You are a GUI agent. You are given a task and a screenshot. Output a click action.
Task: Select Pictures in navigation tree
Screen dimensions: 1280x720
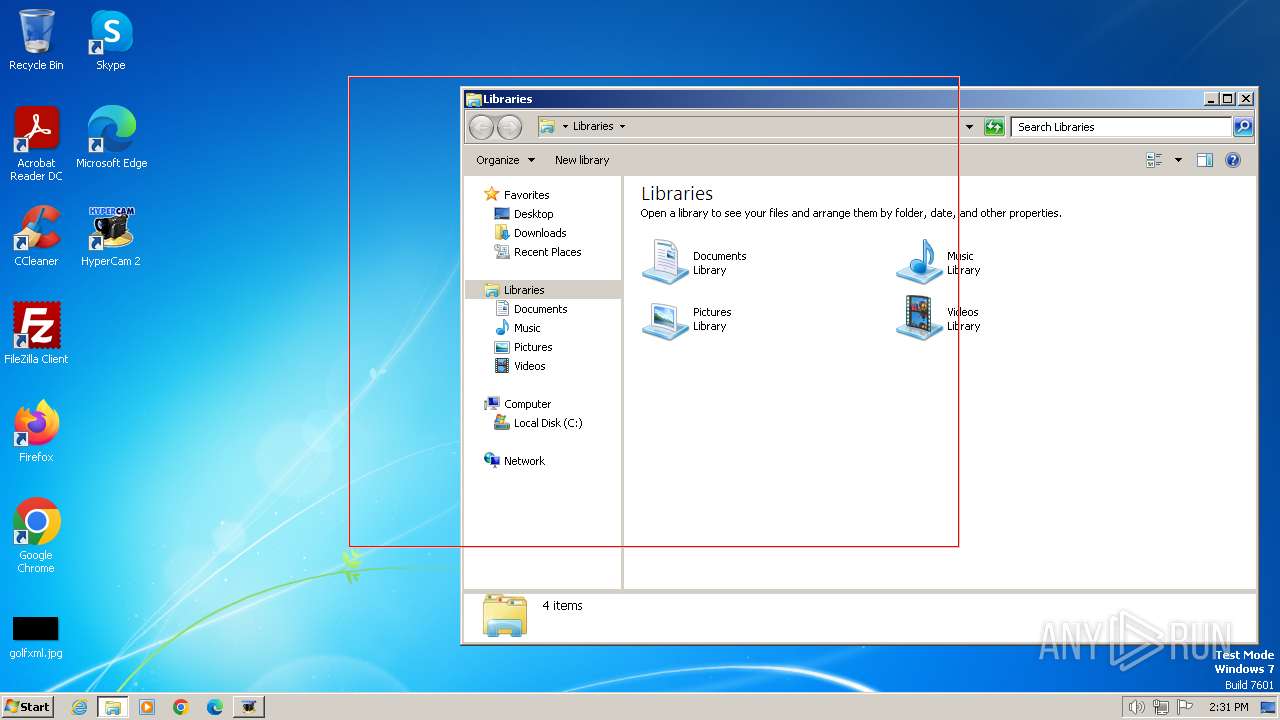[x=524, y=347]
